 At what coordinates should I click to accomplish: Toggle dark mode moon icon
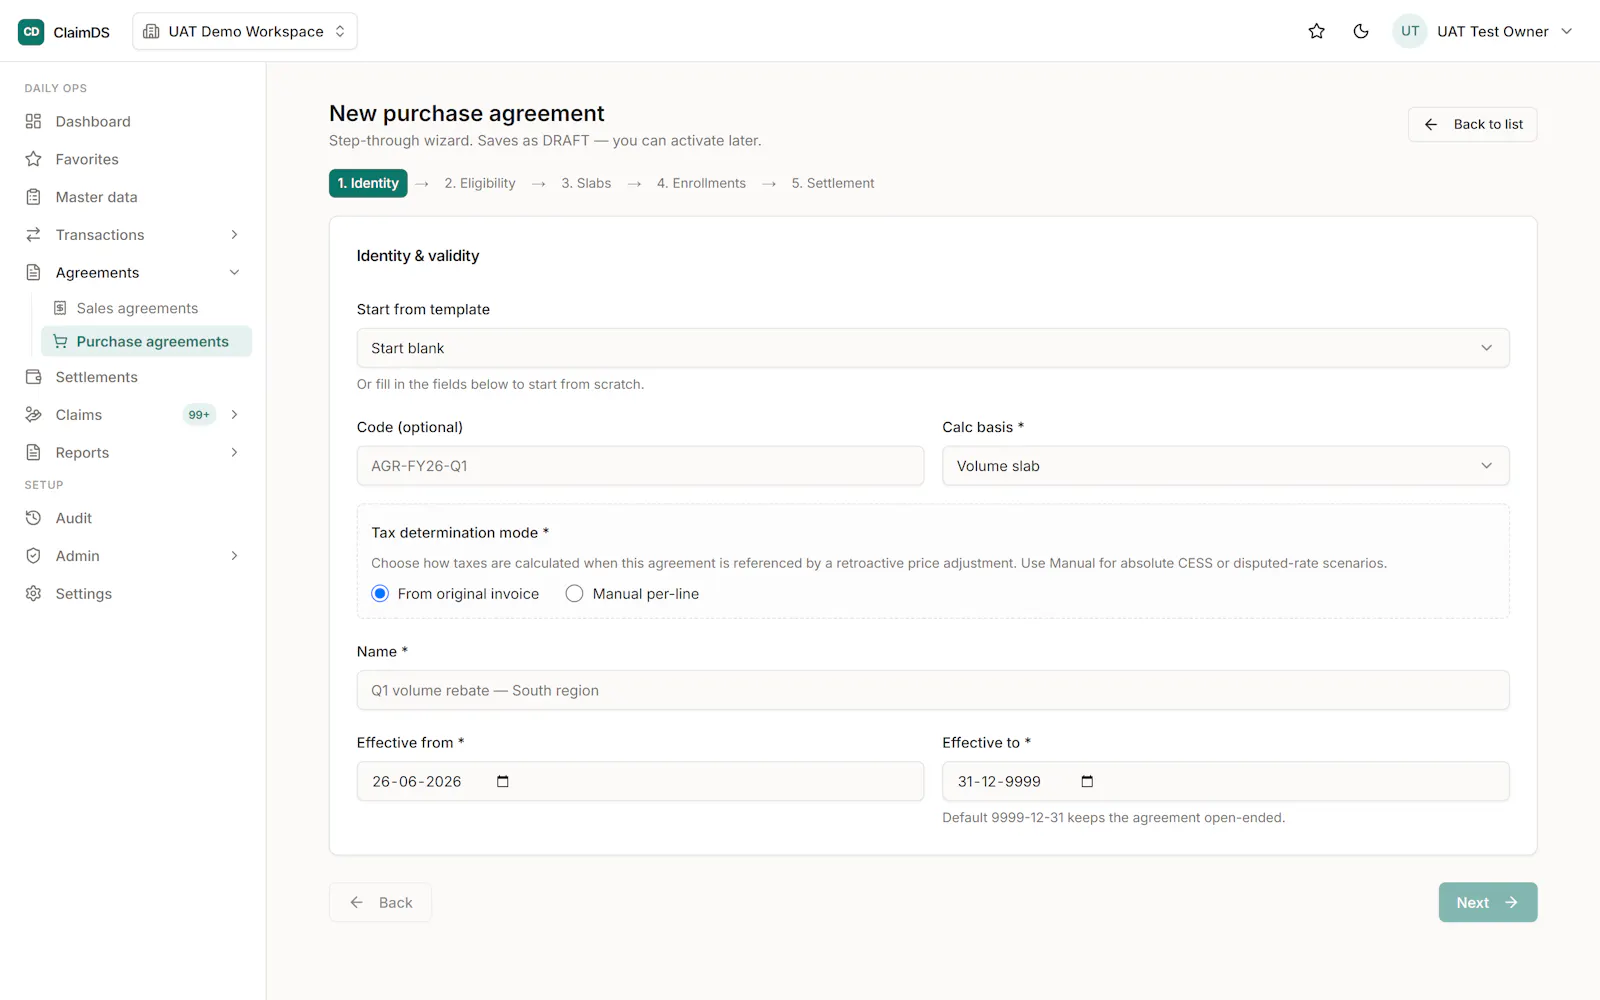[1361, 32]
